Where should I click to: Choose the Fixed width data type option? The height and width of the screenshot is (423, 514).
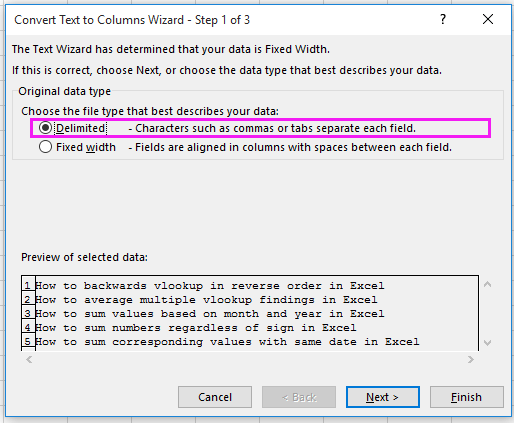[45, 147]
